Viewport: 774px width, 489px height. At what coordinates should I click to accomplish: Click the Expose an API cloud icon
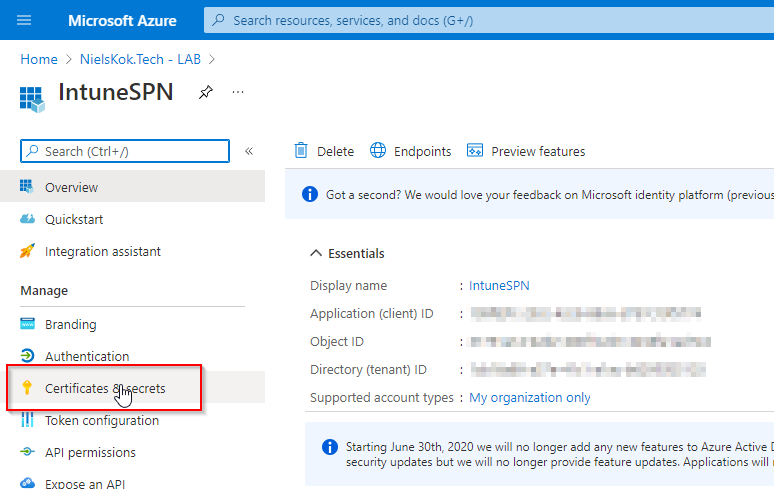coord(27,483)
